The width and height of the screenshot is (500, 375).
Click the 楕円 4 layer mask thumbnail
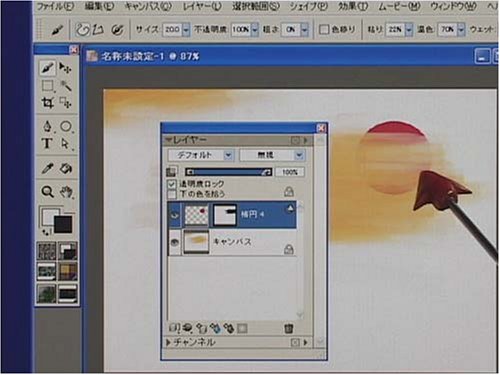[225, 214]
